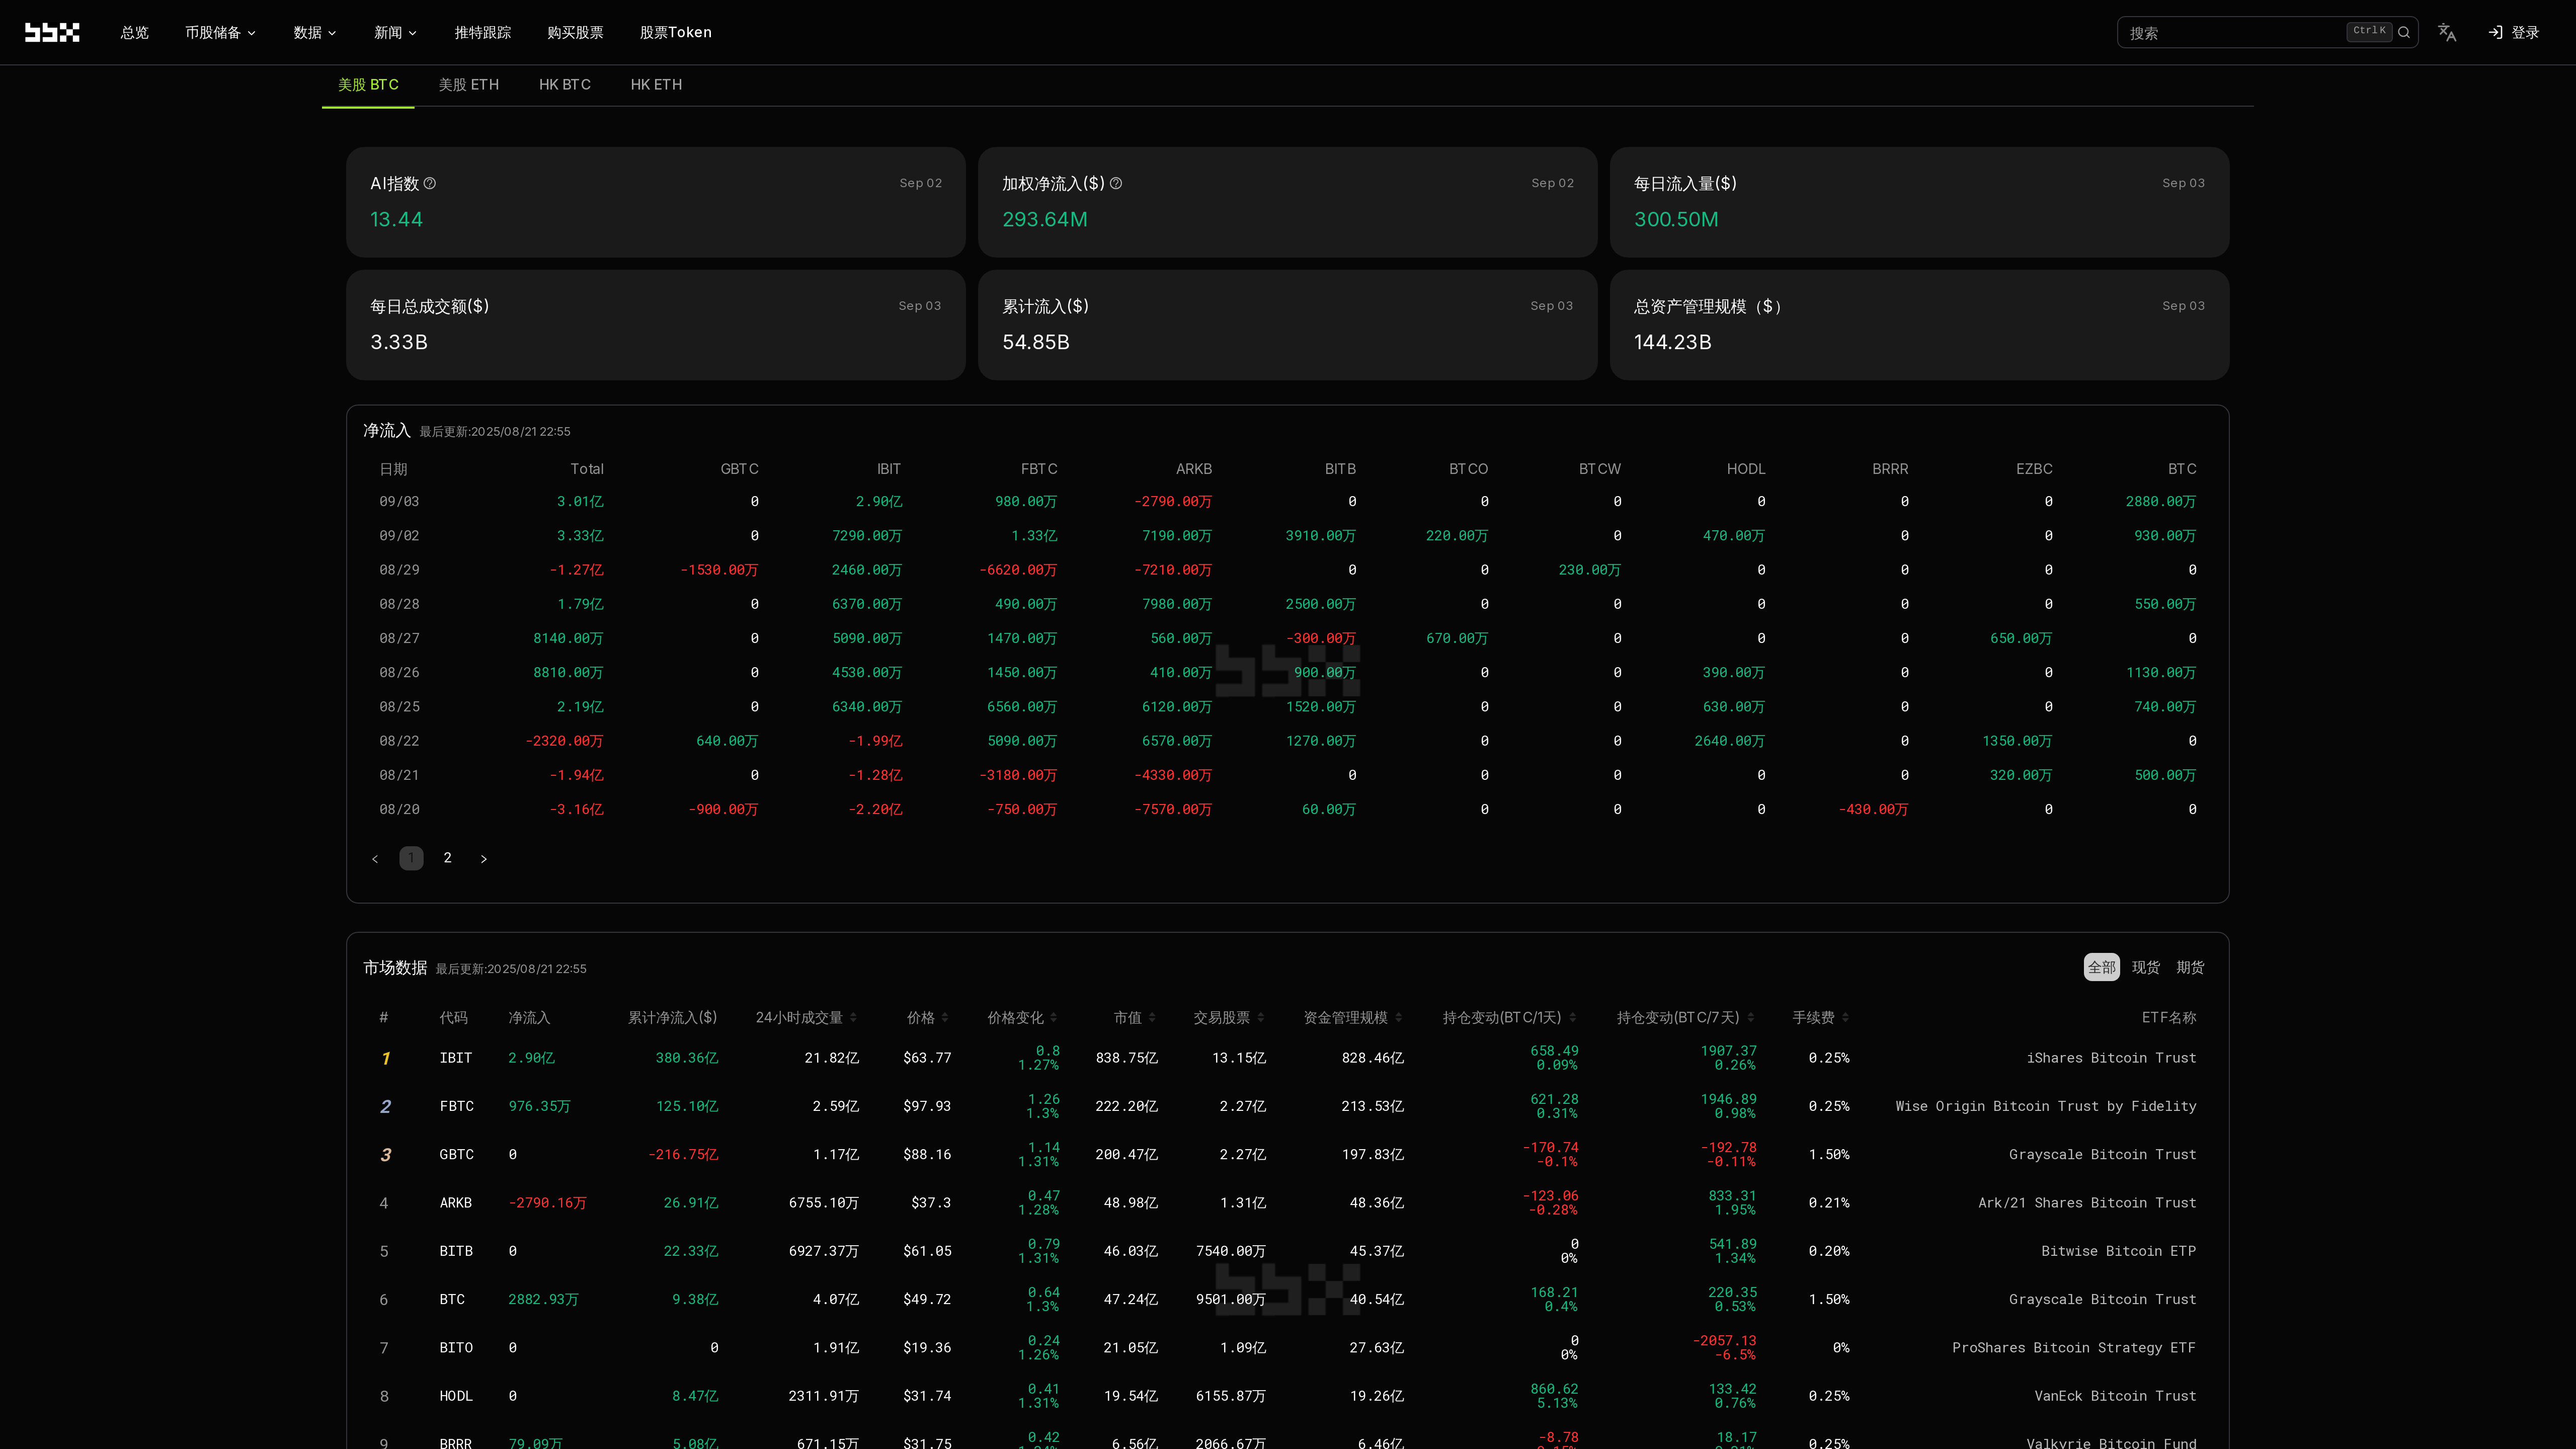Switch to HK BTC tab
Image resolution: width=2576 pixels, height=1449 pixels.
point(565,85)
